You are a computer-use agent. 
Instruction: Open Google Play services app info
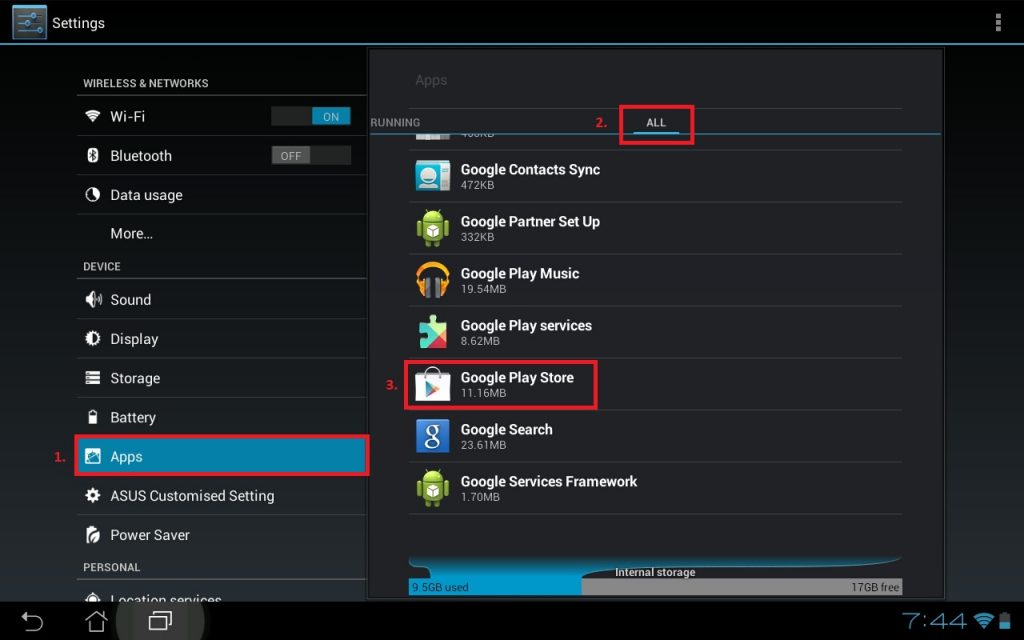(x=655, y=332)
